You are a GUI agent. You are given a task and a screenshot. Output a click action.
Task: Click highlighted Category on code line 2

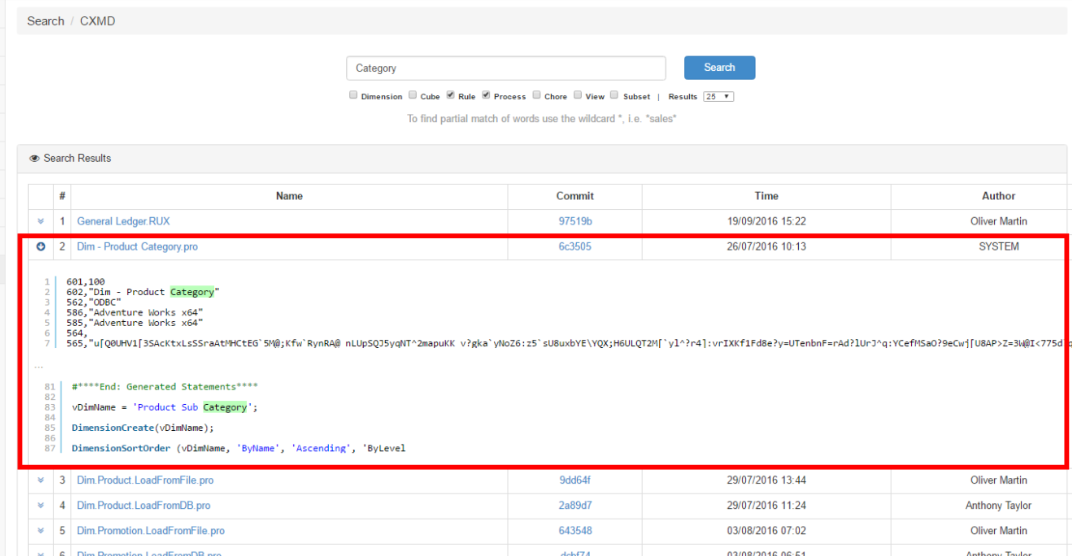click(x=192, y=292)
